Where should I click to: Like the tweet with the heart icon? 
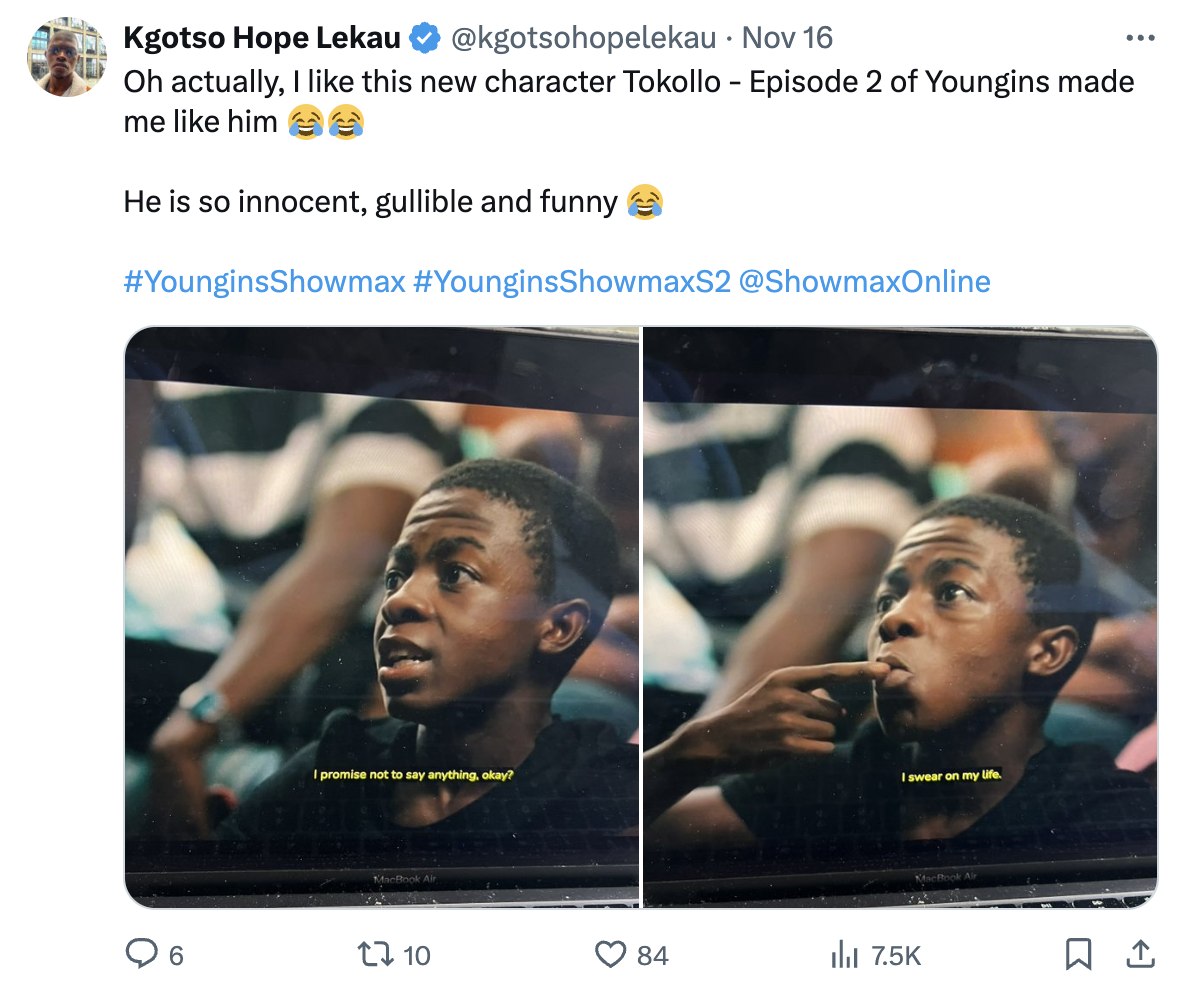point(610,955)
